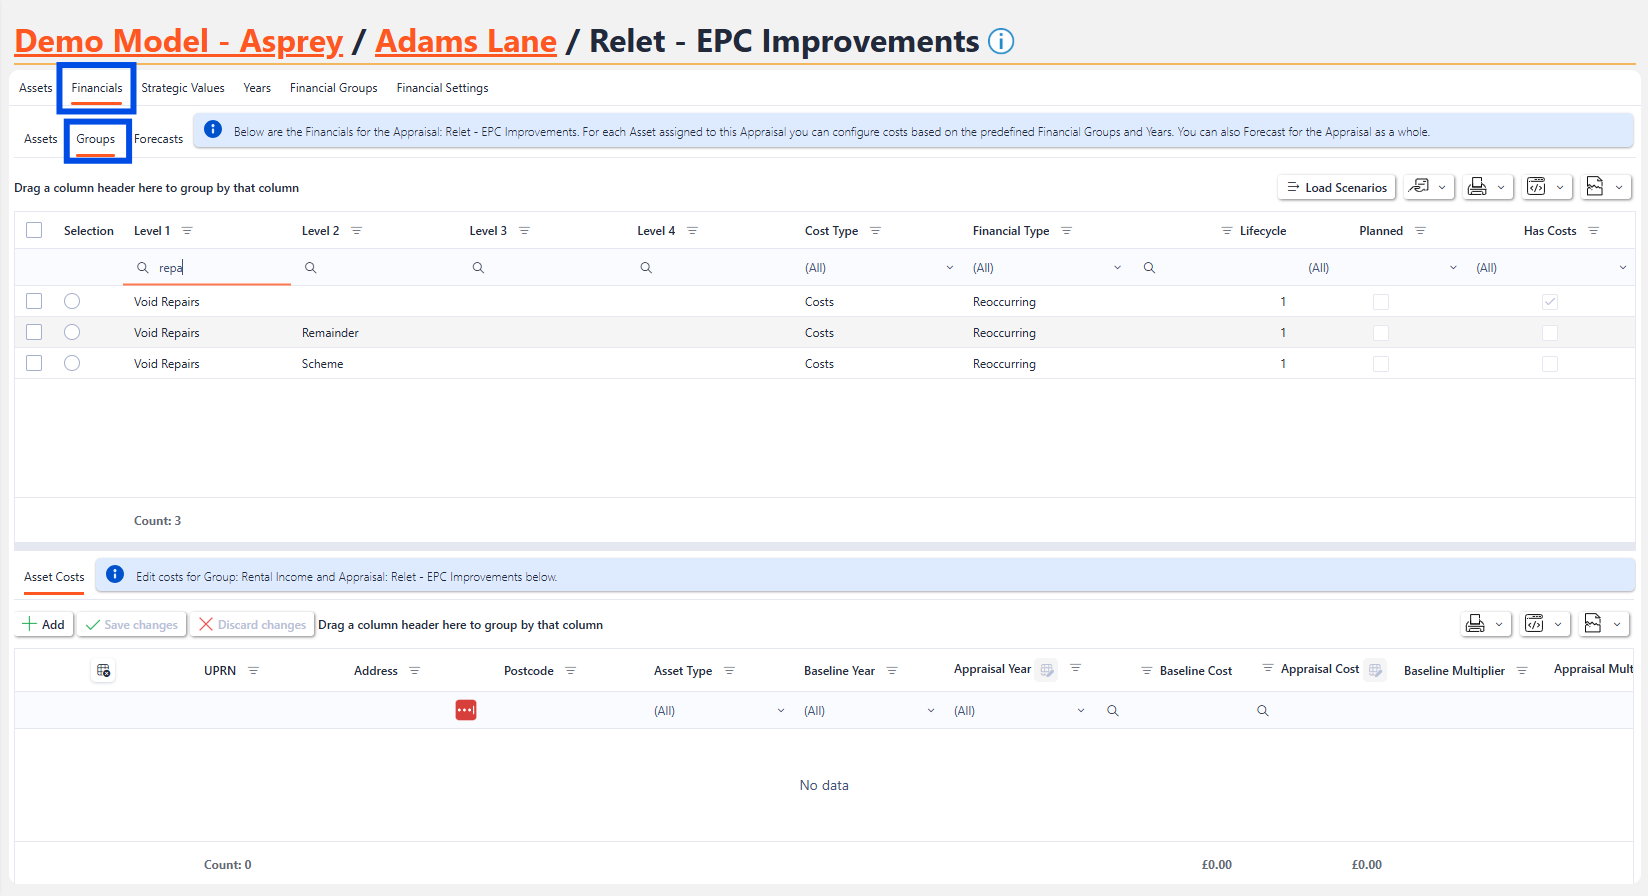
Task: Select radio button for Void Repairs Remainder row
Action: (x=72, y=332)
